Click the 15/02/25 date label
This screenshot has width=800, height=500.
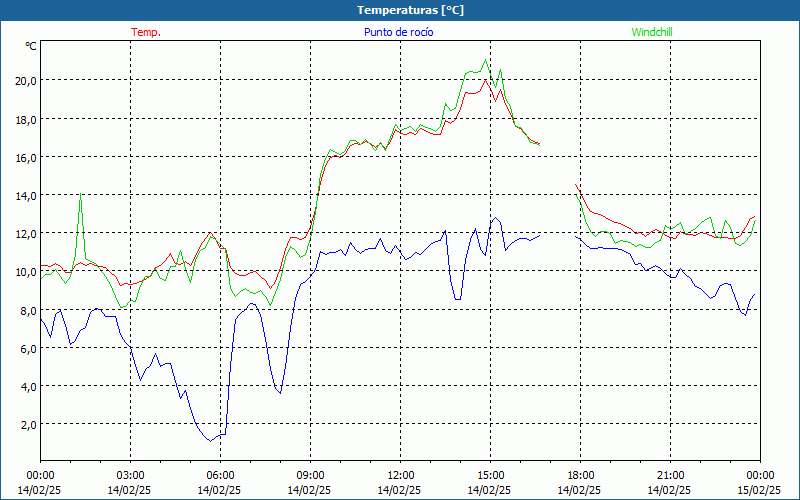coord(760,490)
